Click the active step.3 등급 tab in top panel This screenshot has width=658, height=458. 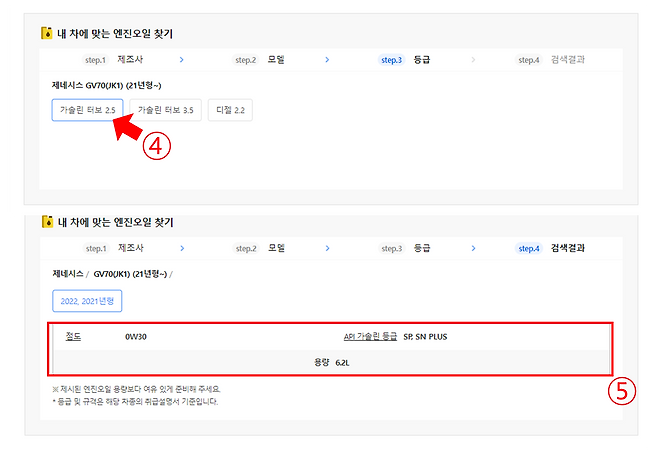pyautogui.click(x=405, y=60)
